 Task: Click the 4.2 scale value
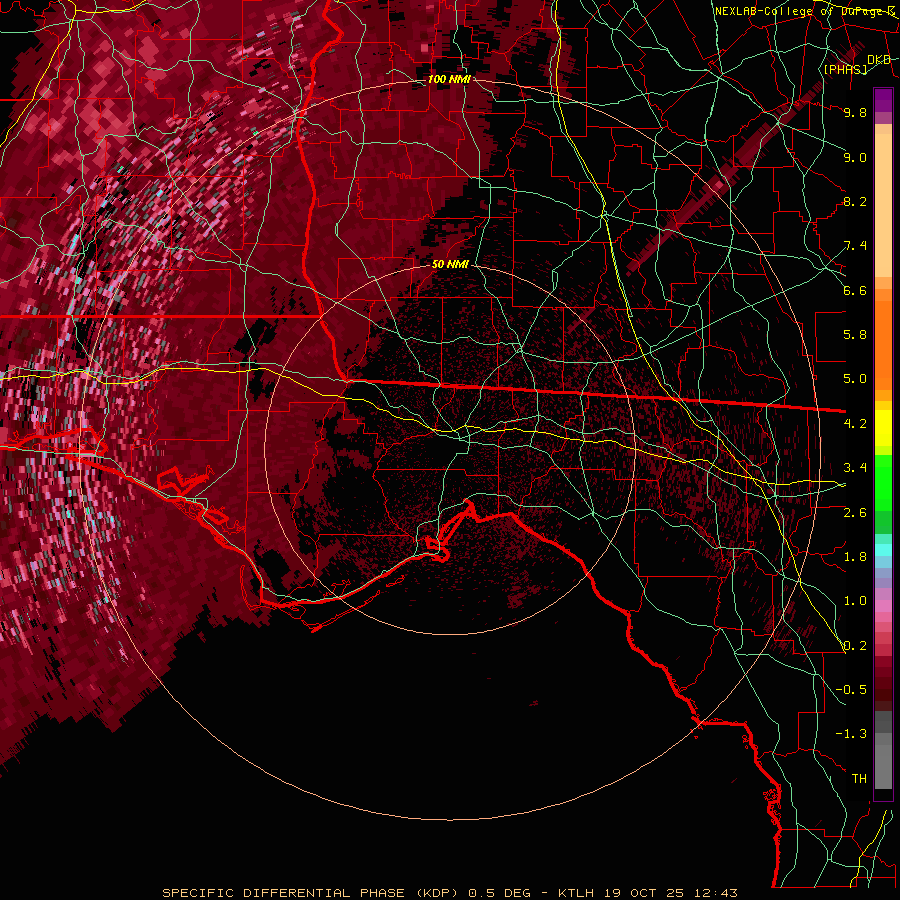pos(855,424)
